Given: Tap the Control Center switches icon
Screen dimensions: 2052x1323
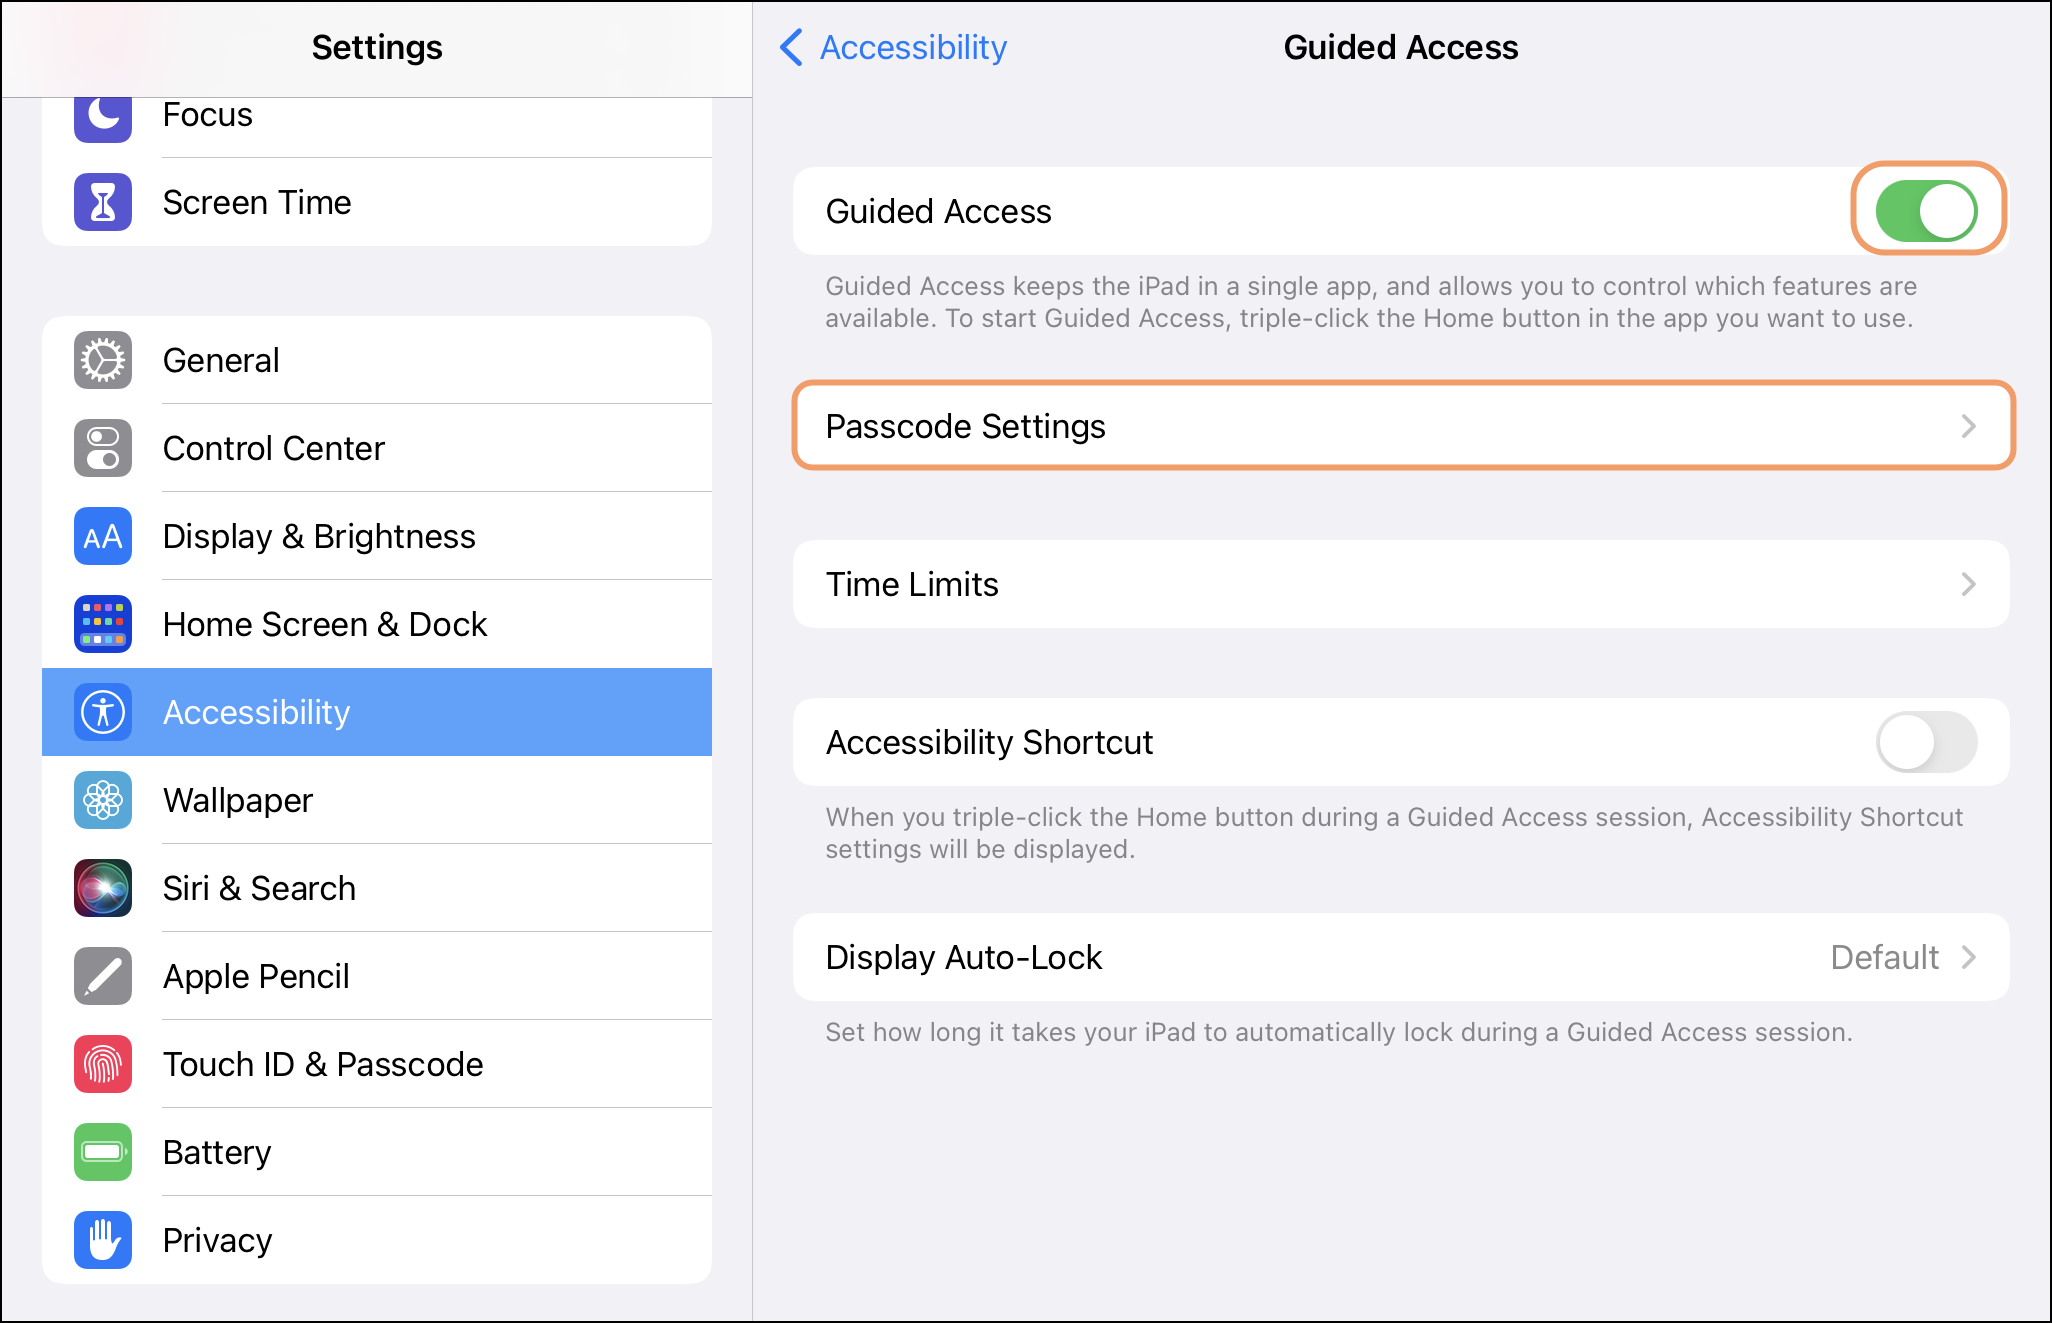Looking at the screenshot, I should 103,448.
